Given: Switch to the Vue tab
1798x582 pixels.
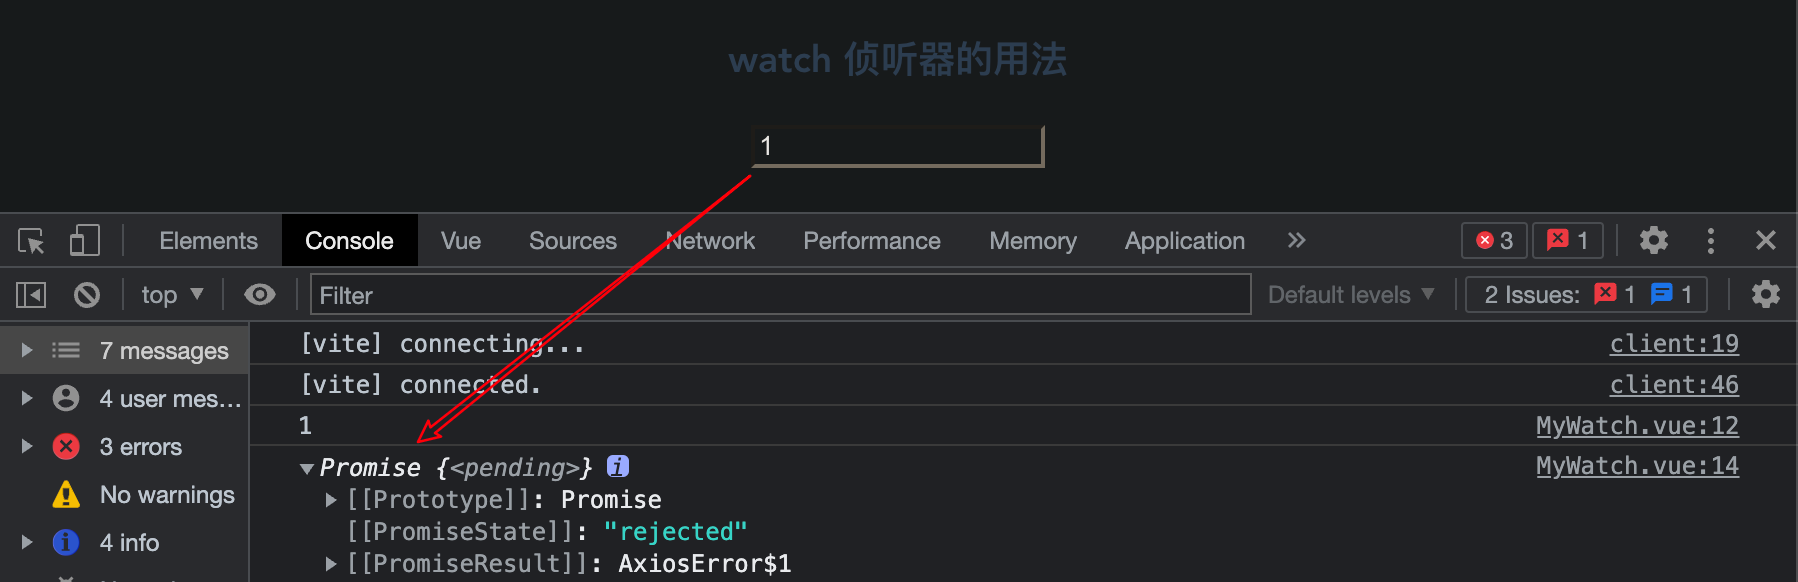Looking at the screenshot, I should click(x=461, y=241).
